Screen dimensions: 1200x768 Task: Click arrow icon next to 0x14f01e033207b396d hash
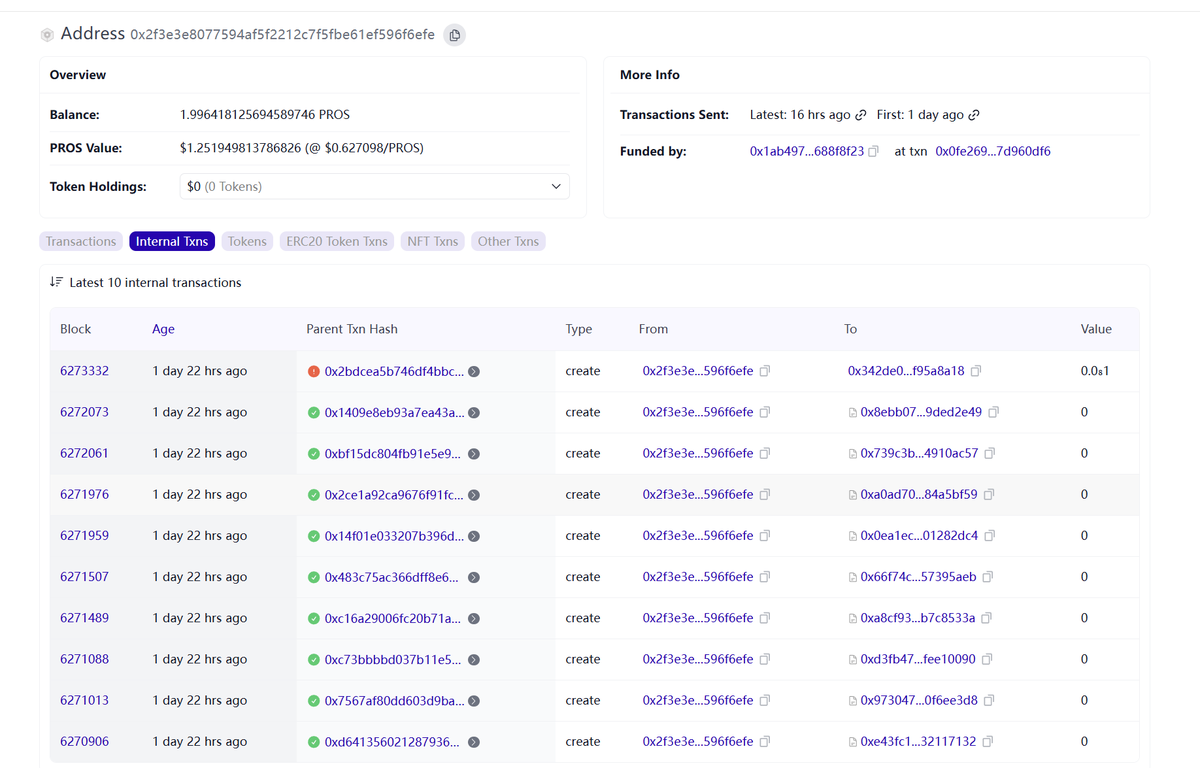(x=474, y=536)
